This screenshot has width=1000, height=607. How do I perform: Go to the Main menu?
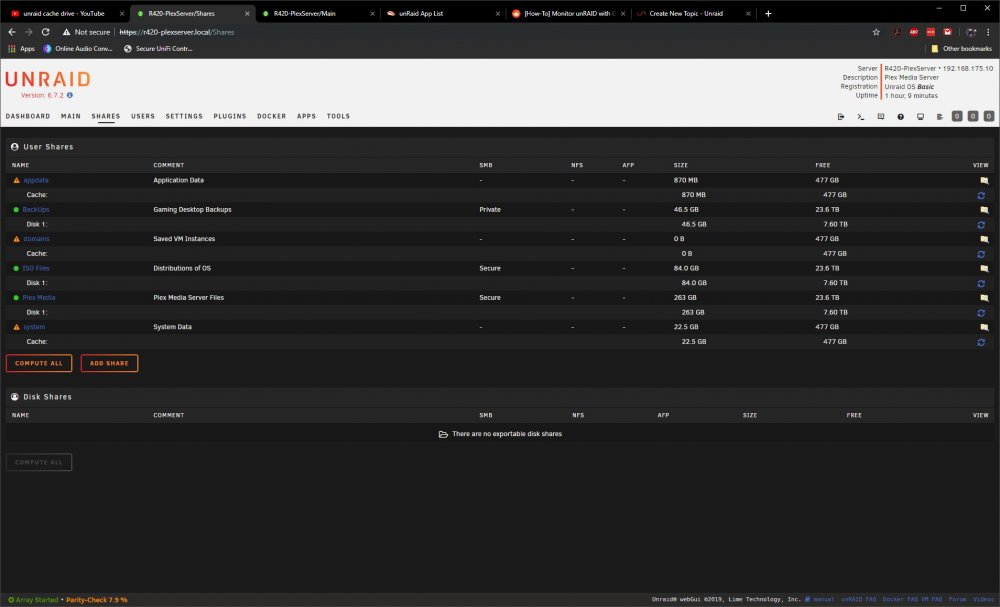71,117
